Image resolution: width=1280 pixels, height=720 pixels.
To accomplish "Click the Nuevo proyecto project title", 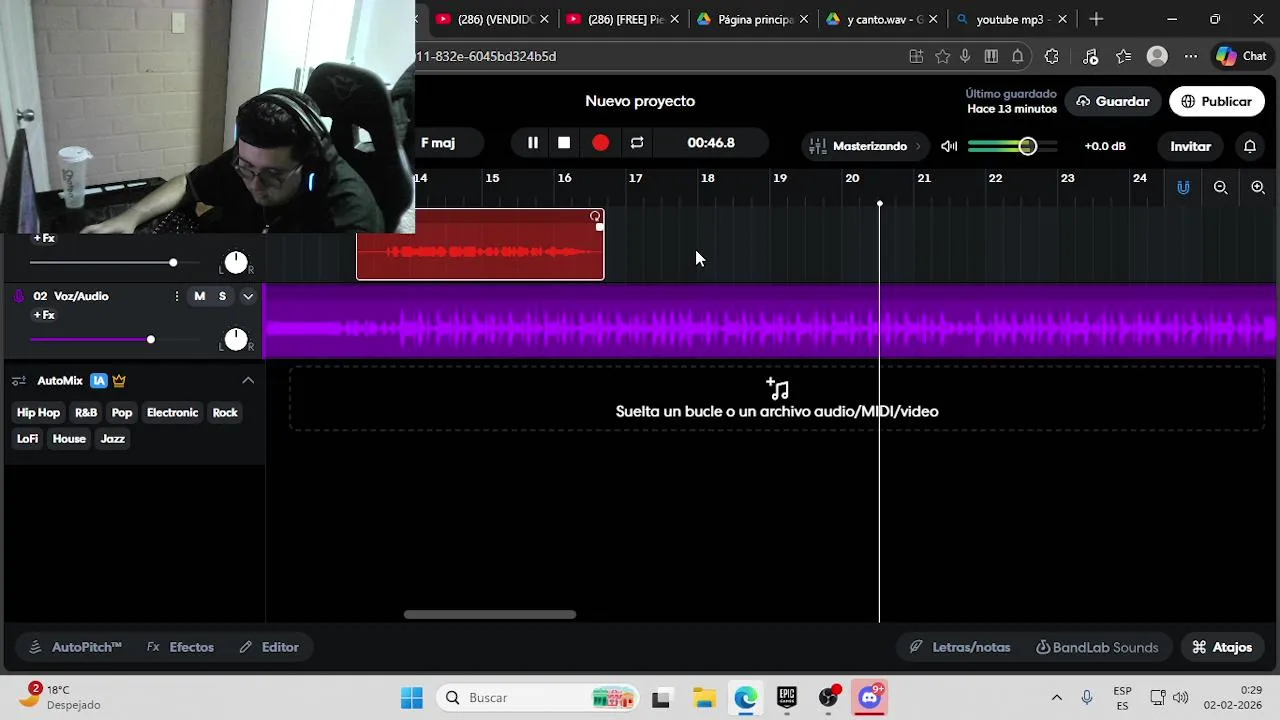I will coord(640,101).
